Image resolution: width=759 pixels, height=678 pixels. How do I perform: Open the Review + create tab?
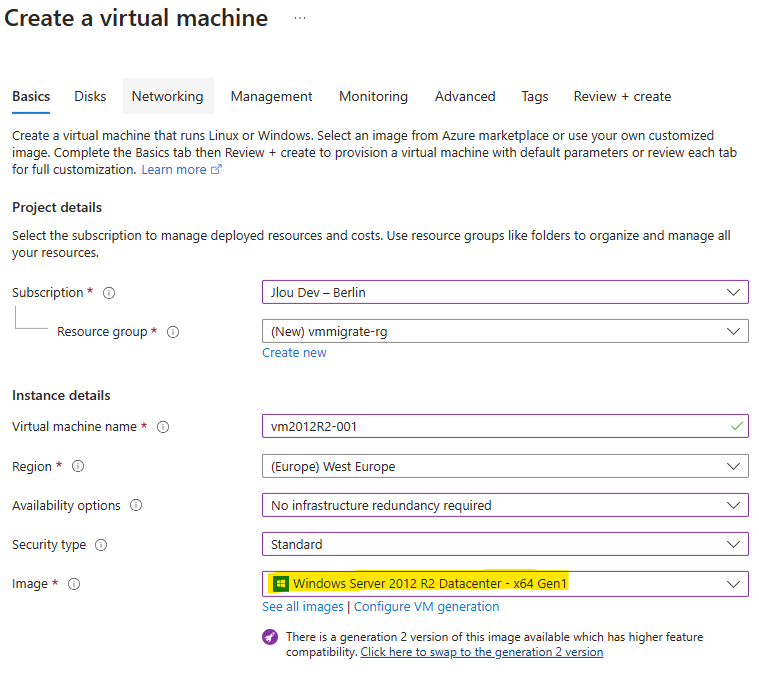coord(622,96)
